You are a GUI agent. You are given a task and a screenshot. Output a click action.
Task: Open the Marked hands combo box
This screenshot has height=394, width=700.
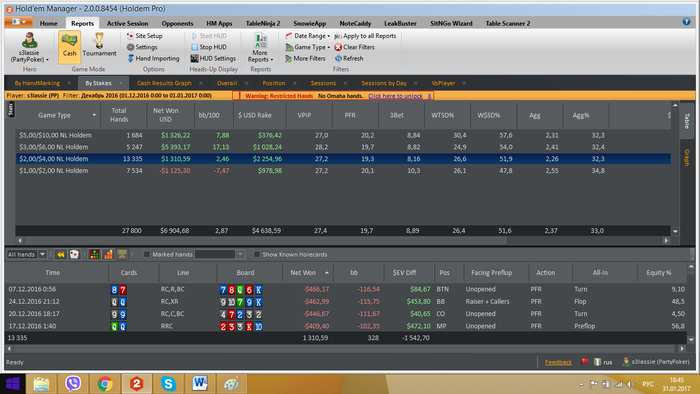pos(220,254)
